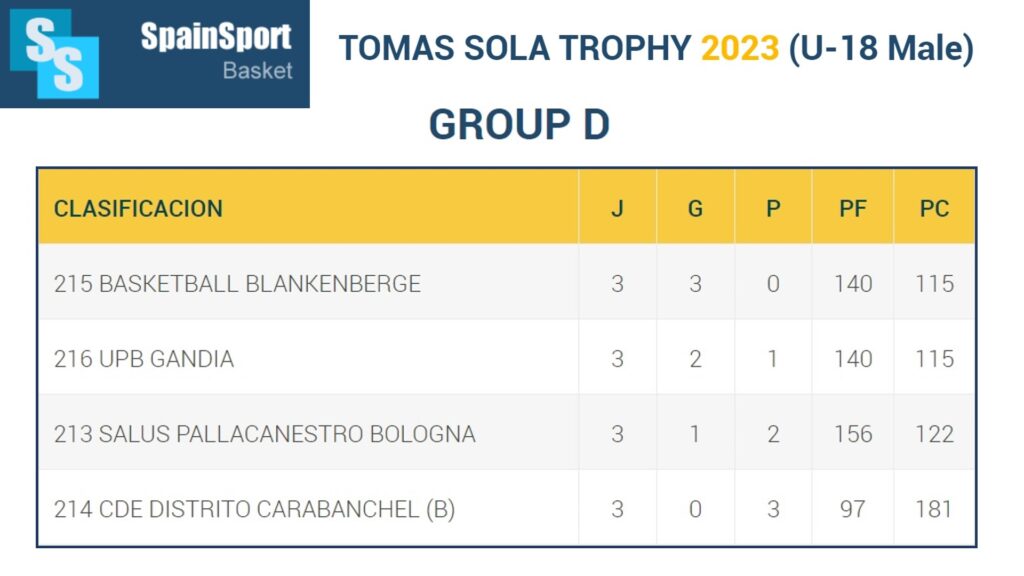Click Salus Bologna's PF value 156

tap(853, 434)
